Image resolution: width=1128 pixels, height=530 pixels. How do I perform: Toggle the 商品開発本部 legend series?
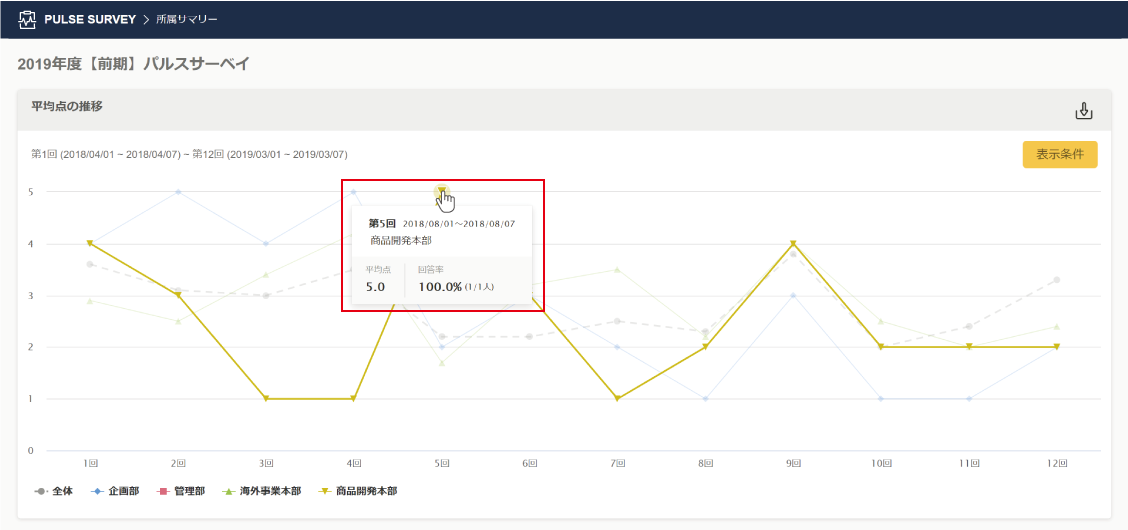point(356,491)
